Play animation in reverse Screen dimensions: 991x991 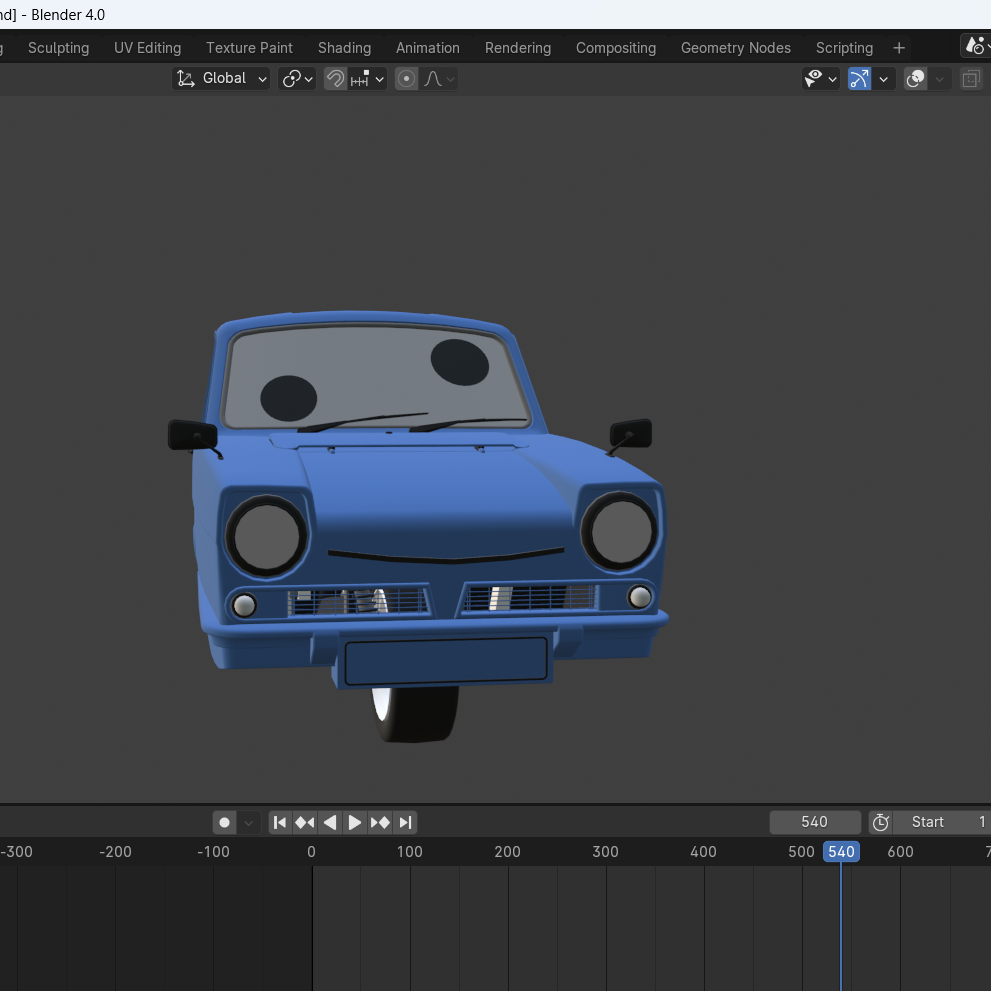click(330, 822)
